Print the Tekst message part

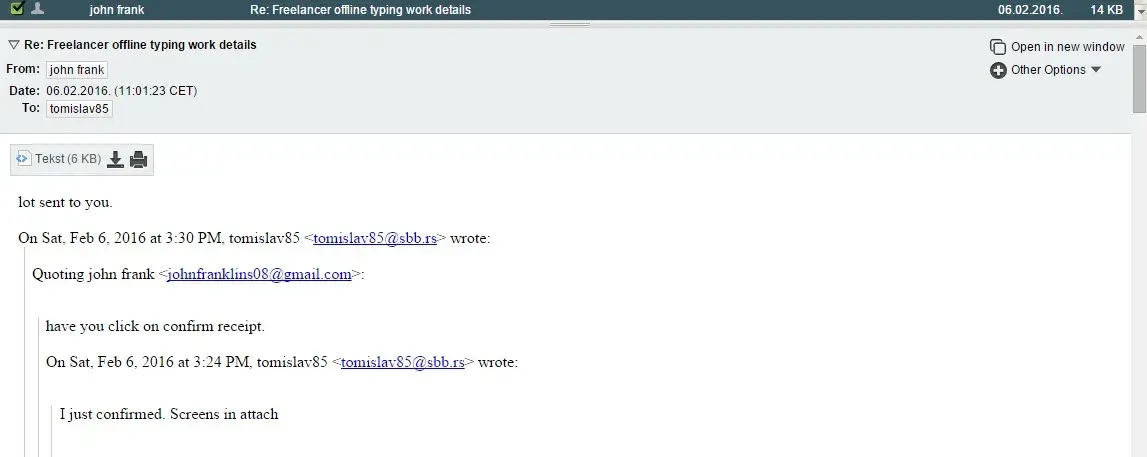click(x=138, y=159)
